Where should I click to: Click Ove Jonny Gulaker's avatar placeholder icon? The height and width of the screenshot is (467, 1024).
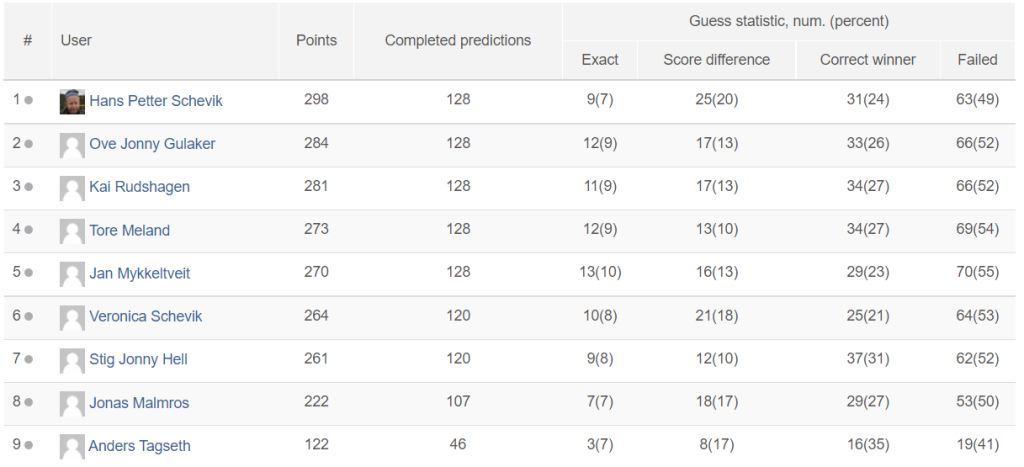[72, 145]
